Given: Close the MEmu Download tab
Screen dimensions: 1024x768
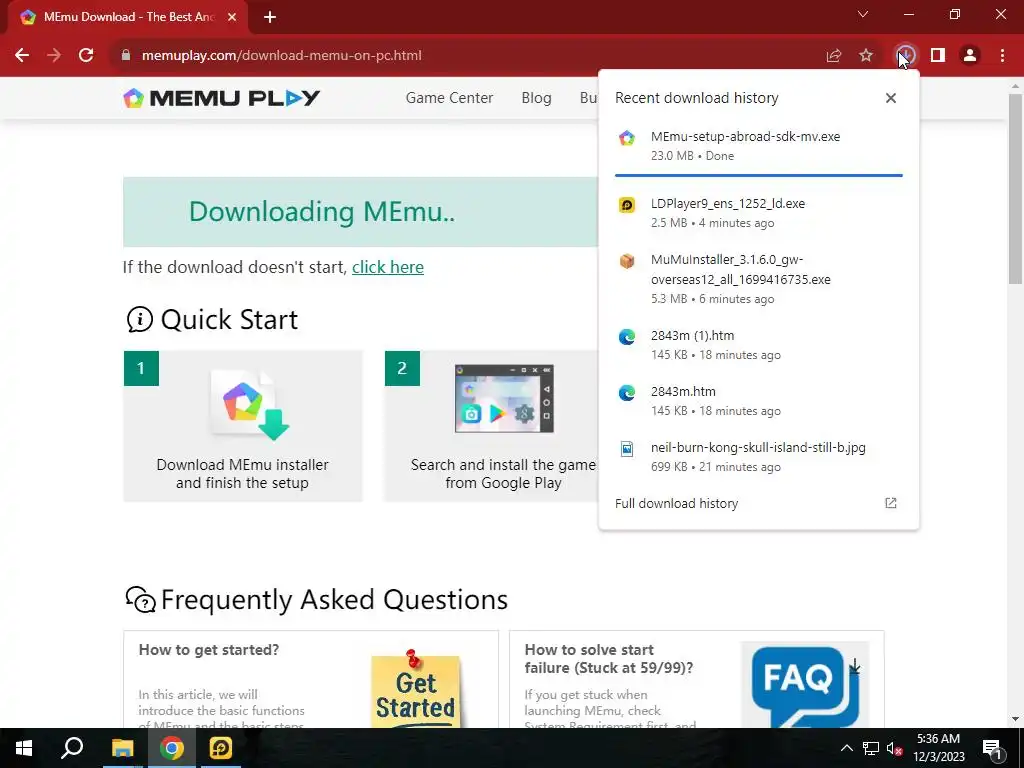Looking at the screenshot, I should (x=232, y=17).
